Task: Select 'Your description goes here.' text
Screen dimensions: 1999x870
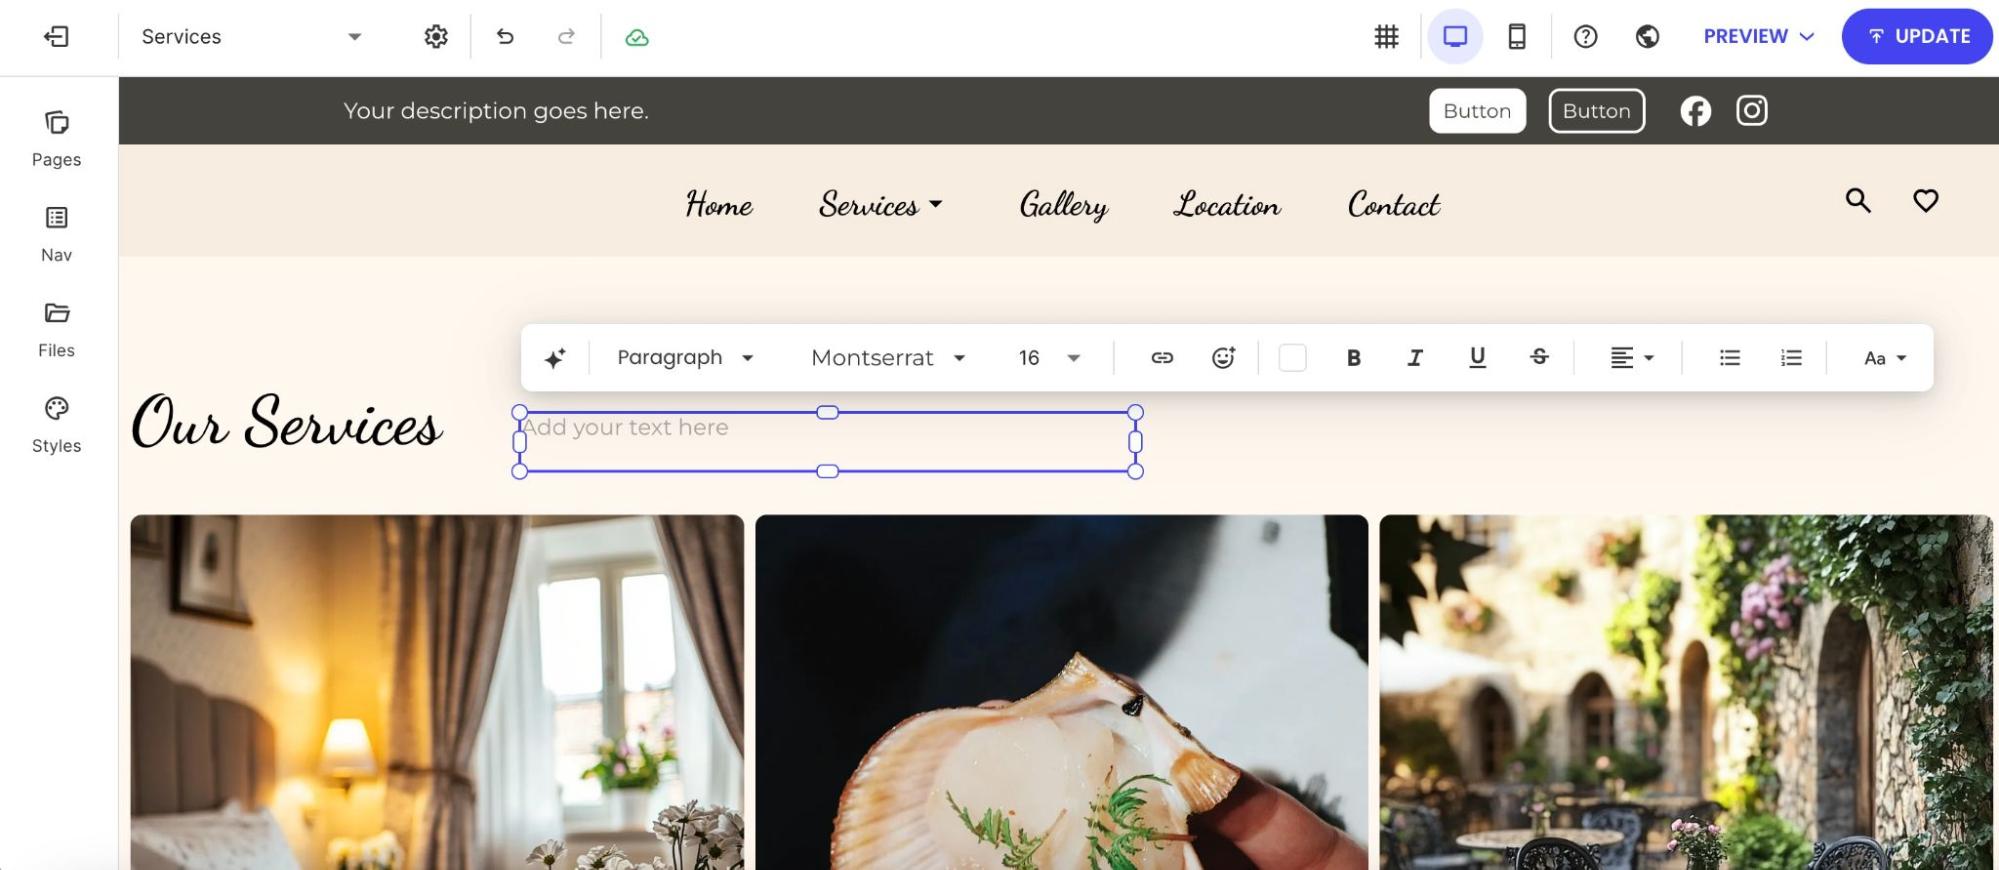Action: (x=496, y=111)
